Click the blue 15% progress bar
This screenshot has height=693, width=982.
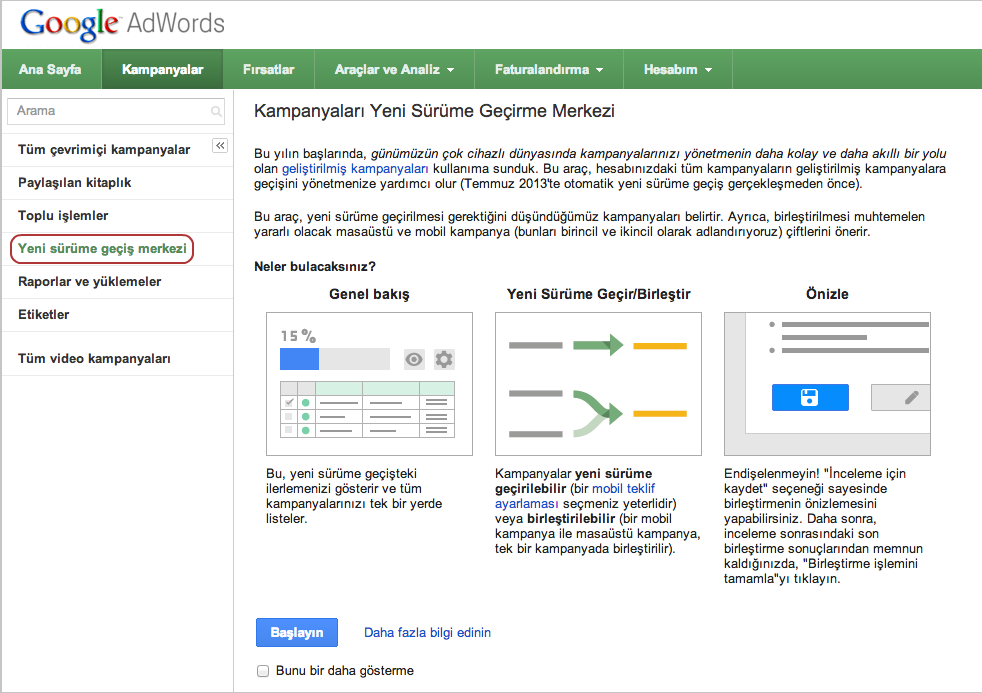point(299,359)
